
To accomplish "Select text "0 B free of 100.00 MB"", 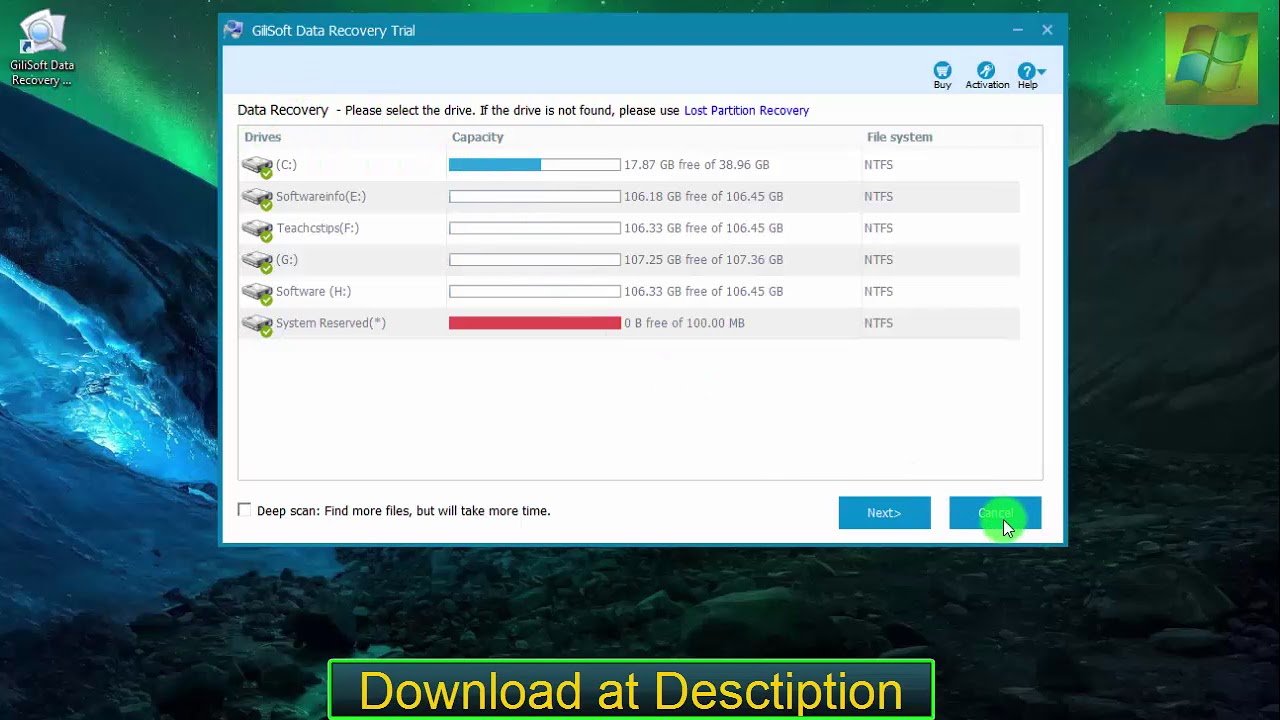I will 684,323.
